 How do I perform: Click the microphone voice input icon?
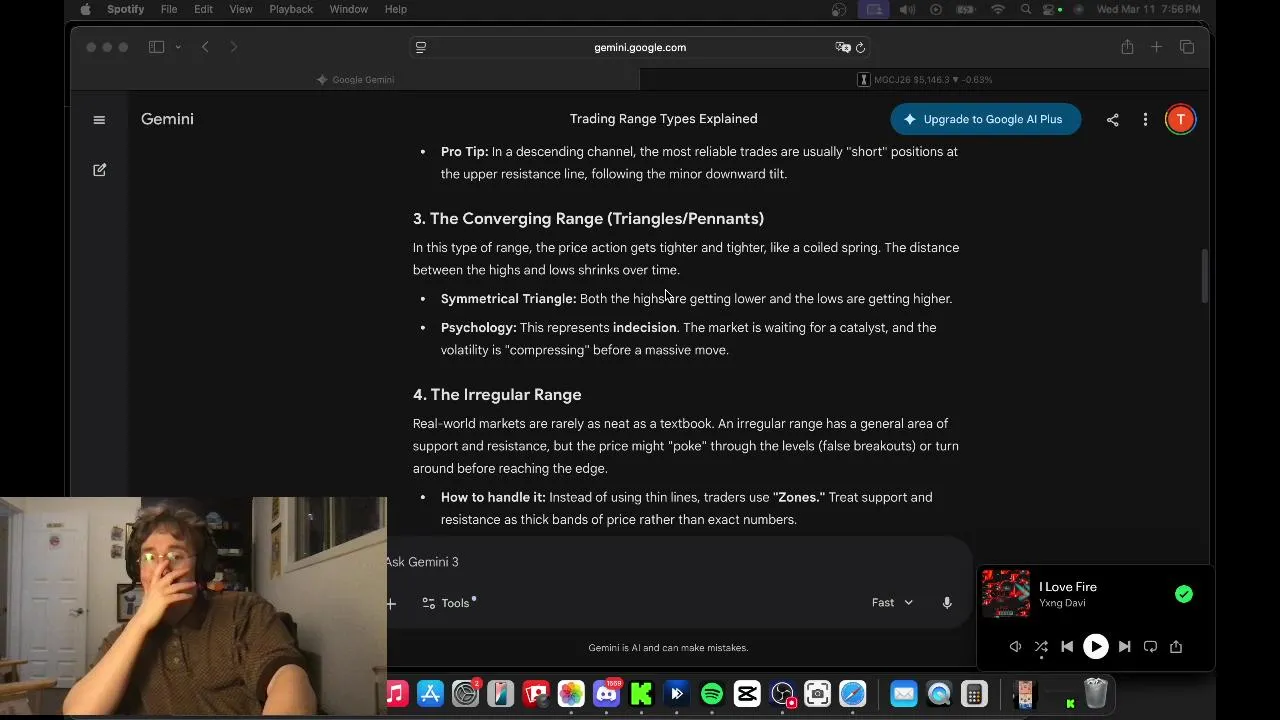coord(946,603)
